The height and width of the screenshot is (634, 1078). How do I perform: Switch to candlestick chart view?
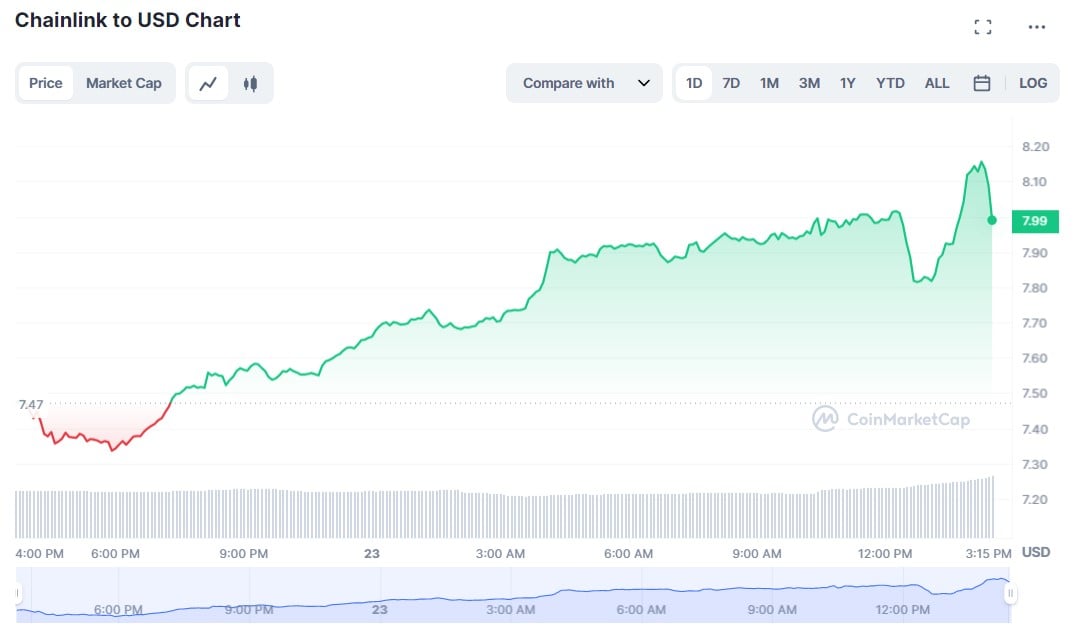[x=250, y=83]
